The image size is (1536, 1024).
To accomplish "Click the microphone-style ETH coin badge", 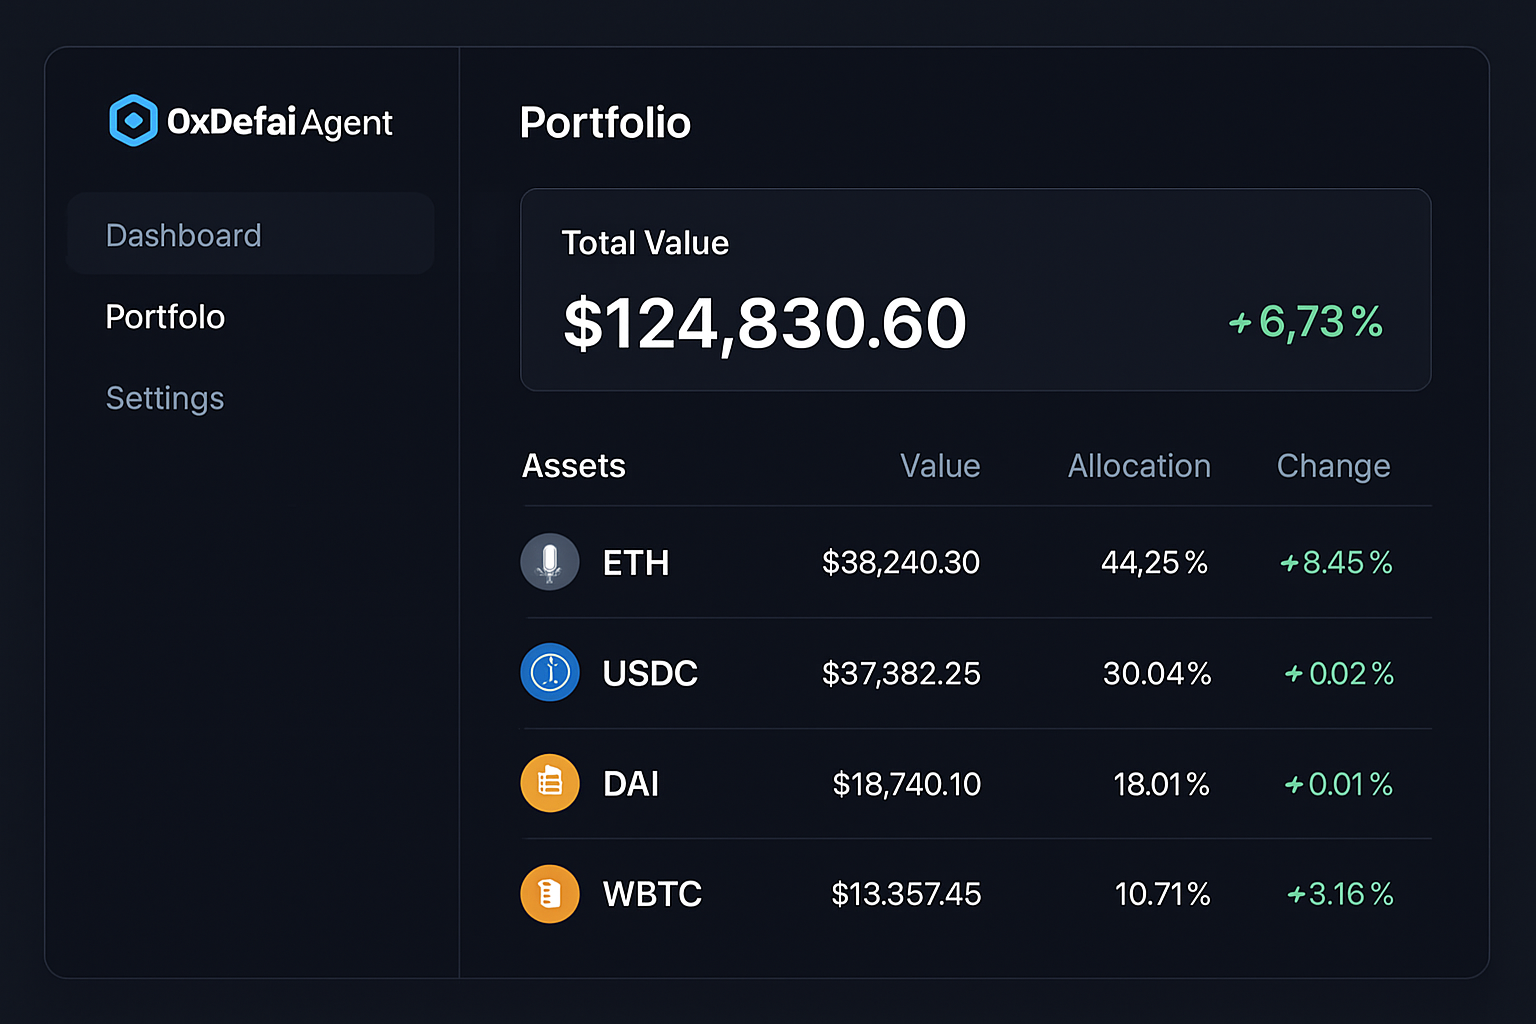I will (x=550, y=562).
